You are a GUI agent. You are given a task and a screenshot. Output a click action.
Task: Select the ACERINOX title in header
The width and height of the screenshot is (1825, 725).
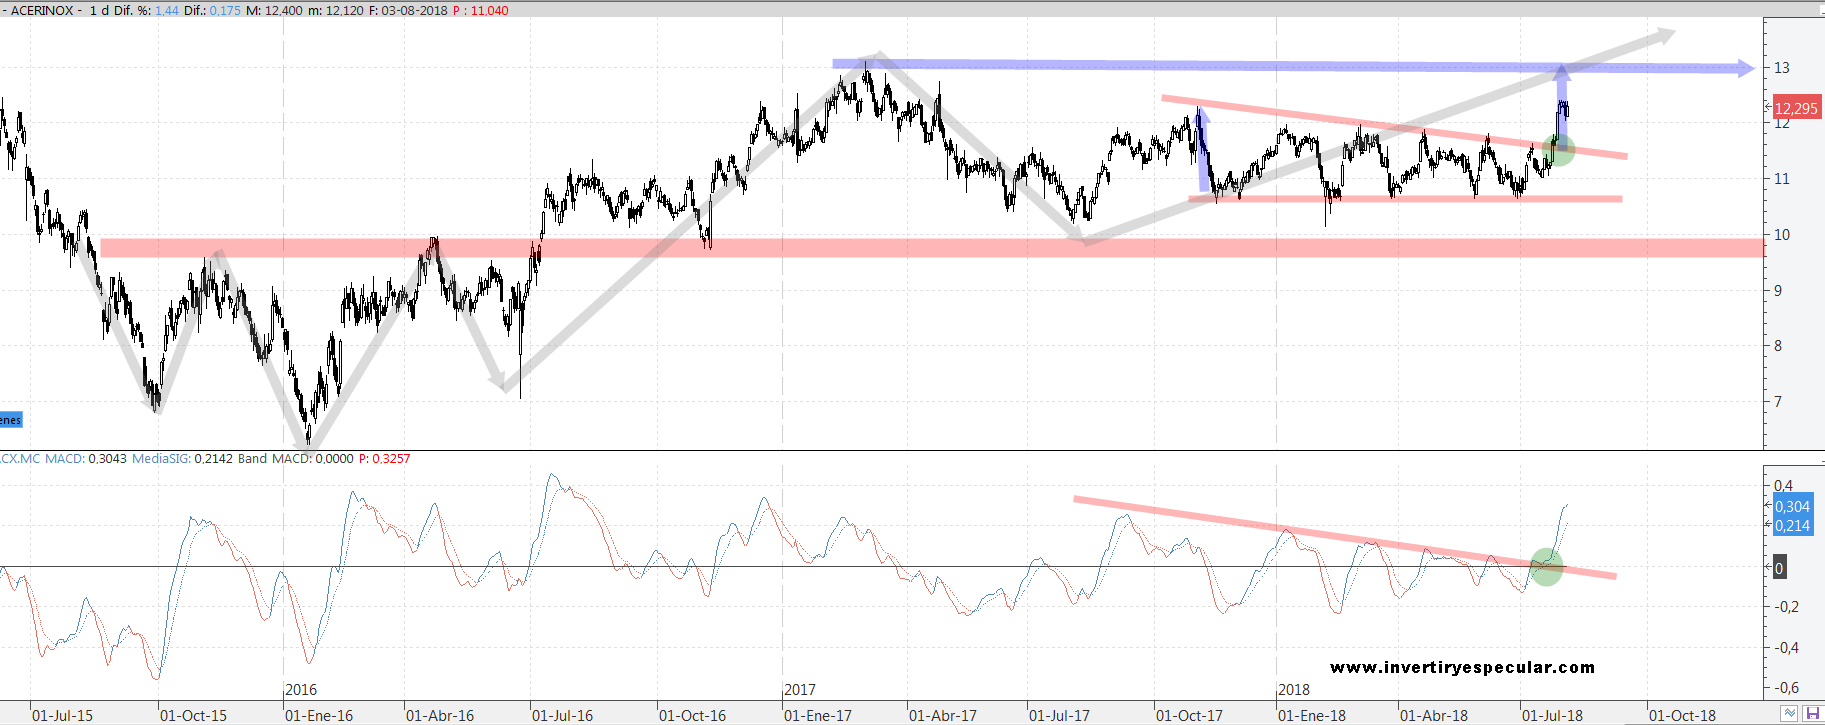[x=42, y=10]
